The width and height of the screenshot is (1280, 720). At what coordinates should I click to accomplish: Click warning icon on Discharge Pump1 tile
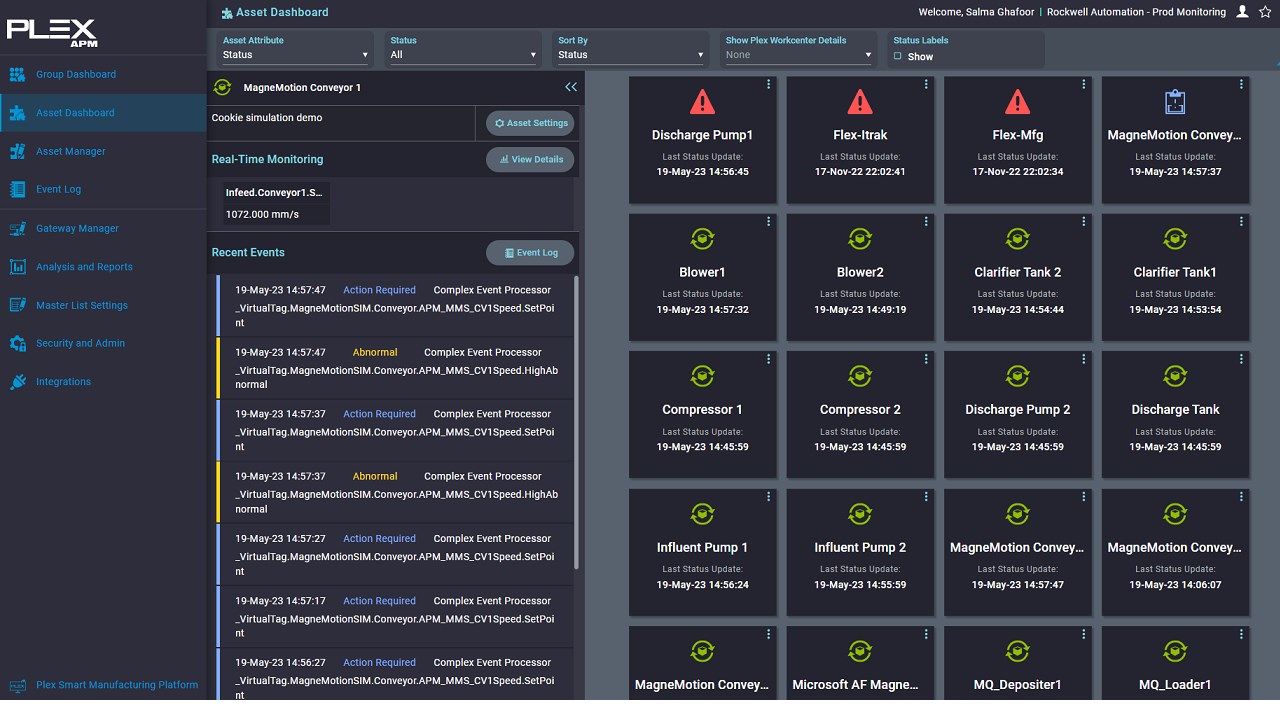click(x=702, y=102)
